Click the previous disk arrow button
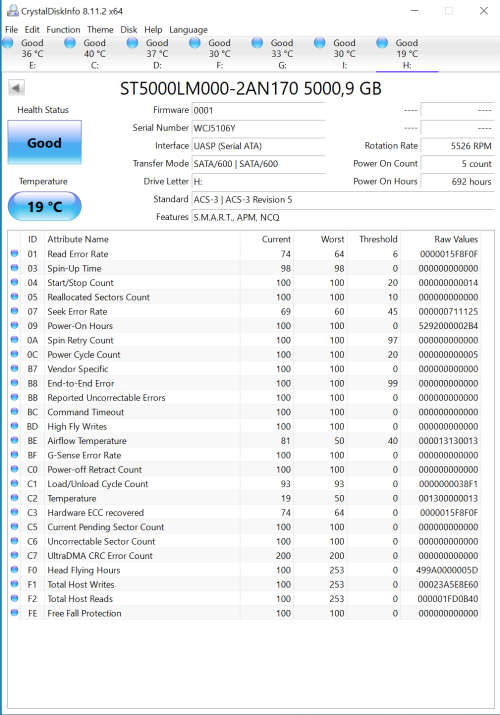The height and width of the screenshot is (715, 500). click(16, 88)
